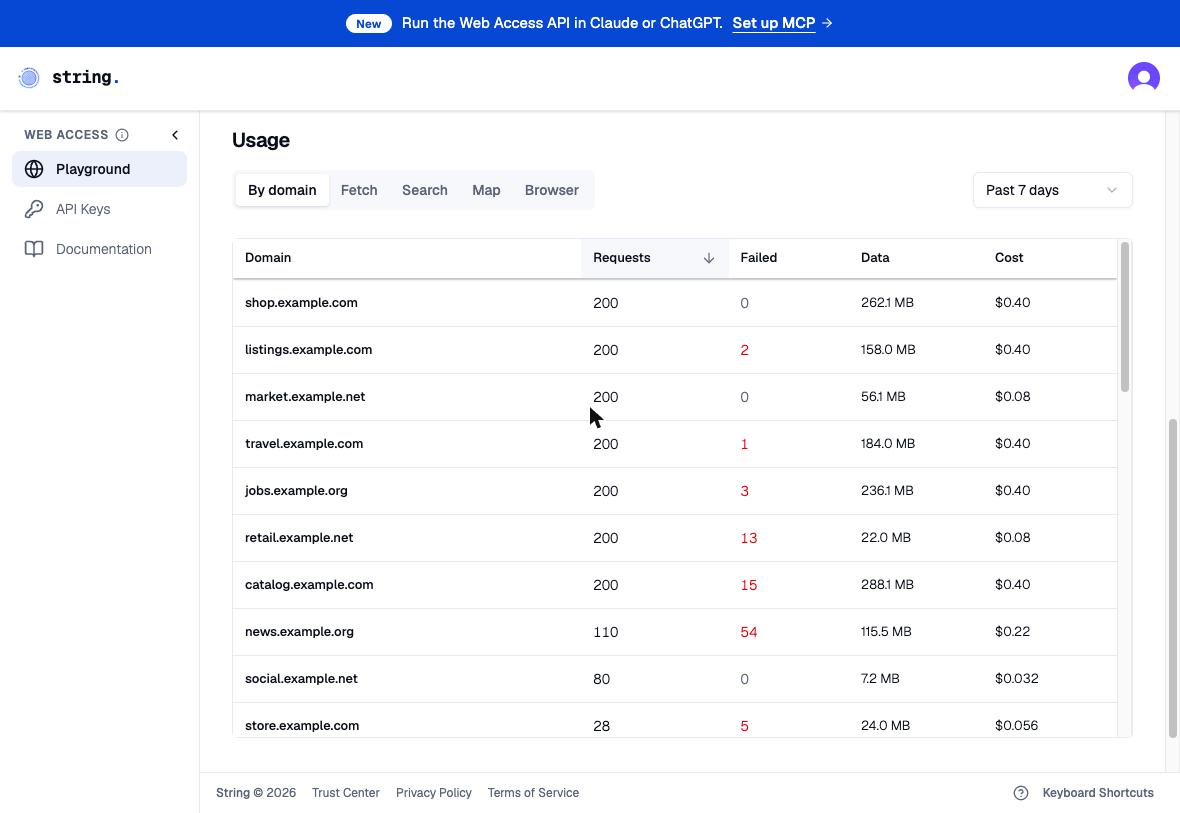Open the Privacy Policy link
This screenshot has width=1180, height=813.
pyautogui.click(x=433, y=793)
